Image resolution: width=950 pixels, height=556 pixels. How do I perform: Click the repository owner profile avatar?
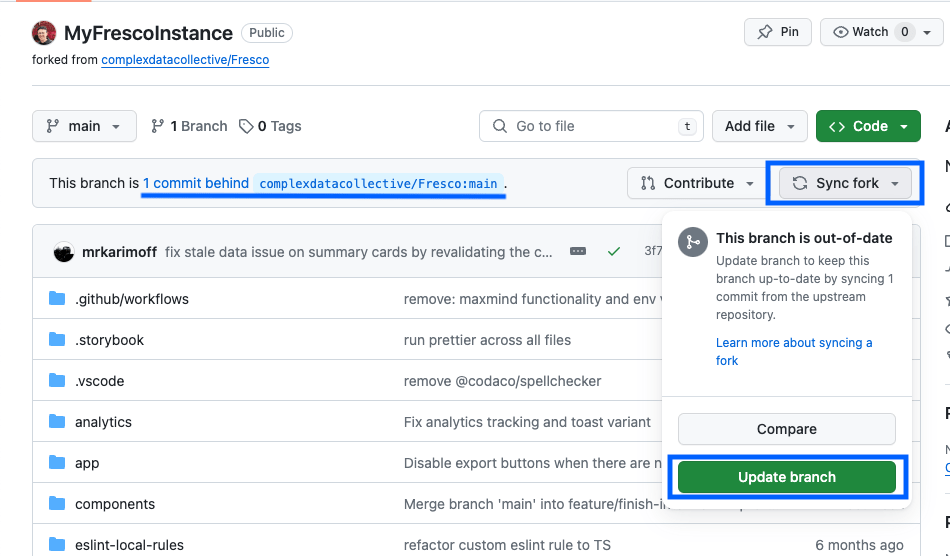(44, 33)
